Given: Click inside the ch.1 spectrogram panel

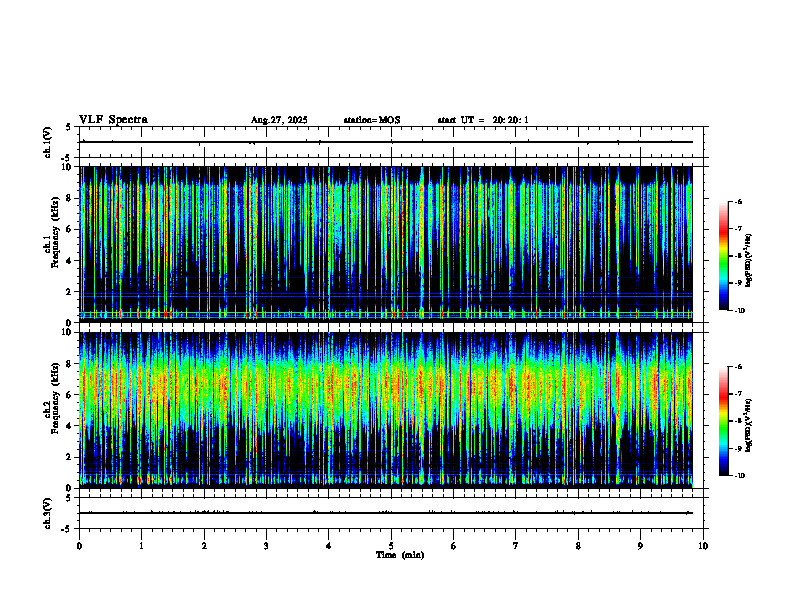Looking at the screenshot, I should 386,244.
